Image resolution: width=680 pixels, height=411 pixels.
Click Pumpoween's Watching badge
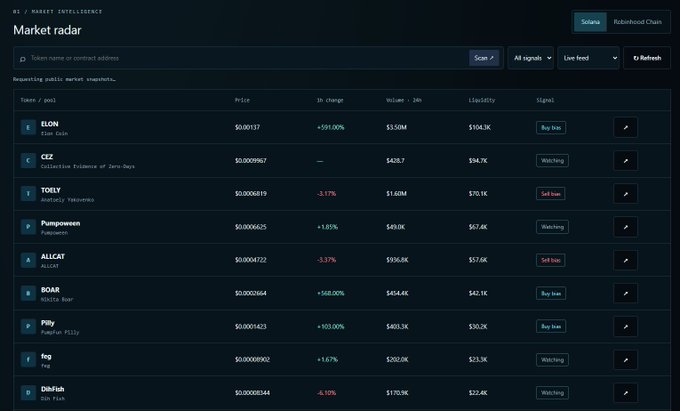click(552, 227)
